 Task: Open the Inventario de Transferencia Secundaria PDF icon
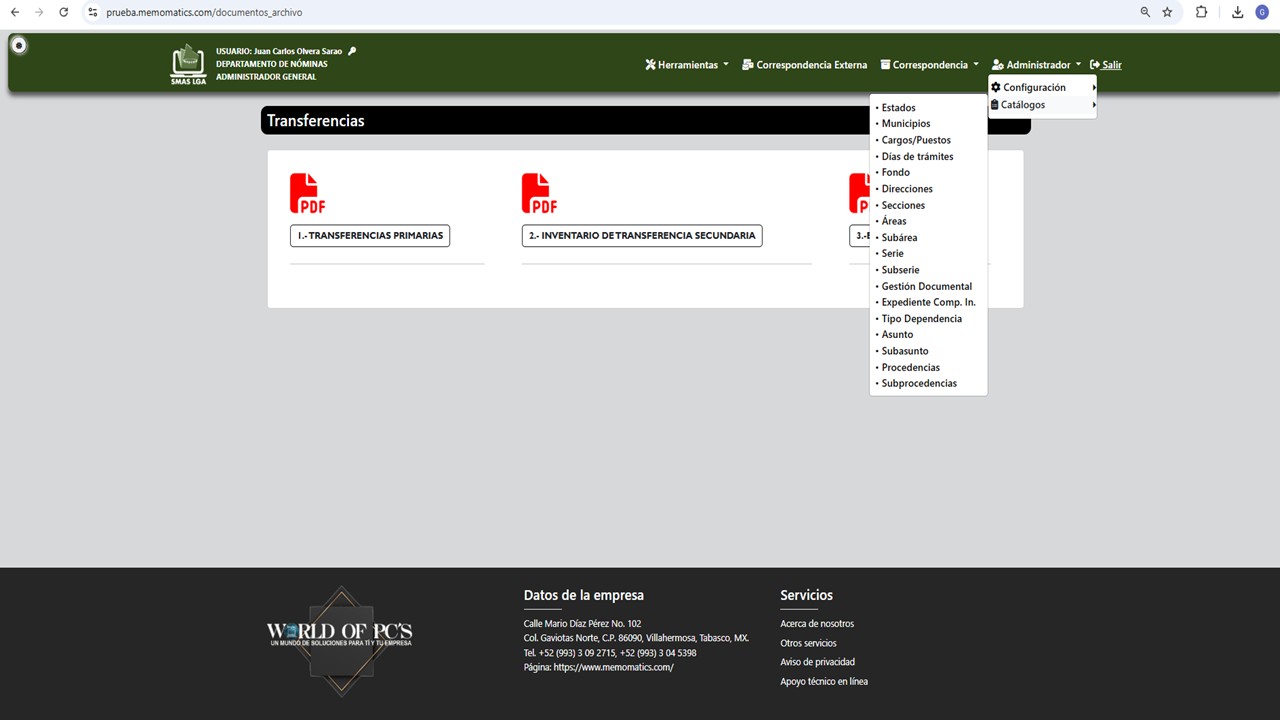pos(539,193)
